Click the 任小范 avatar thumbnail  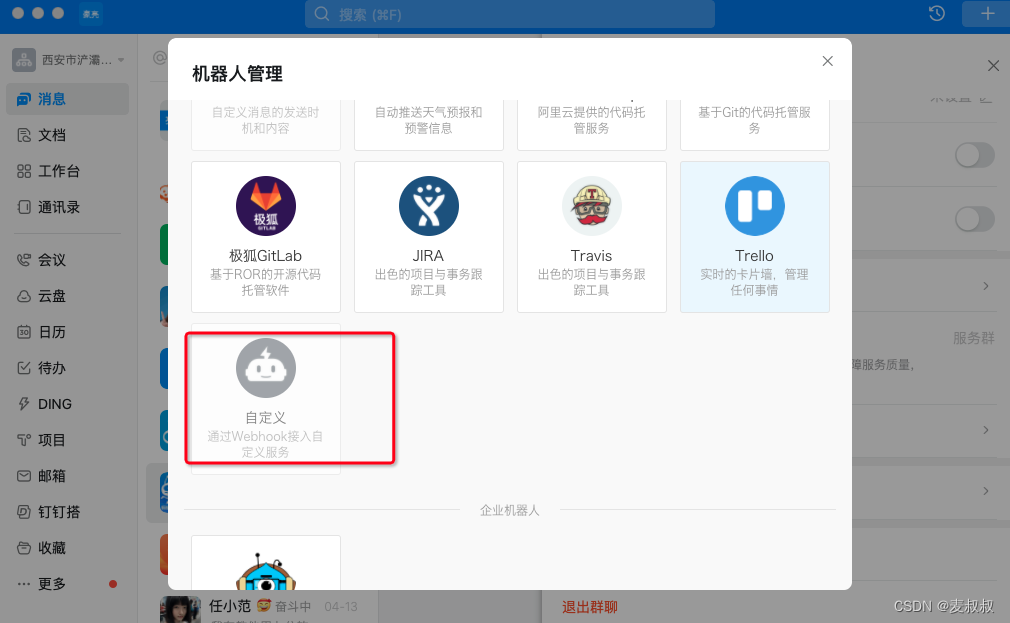tap(180, 609)
